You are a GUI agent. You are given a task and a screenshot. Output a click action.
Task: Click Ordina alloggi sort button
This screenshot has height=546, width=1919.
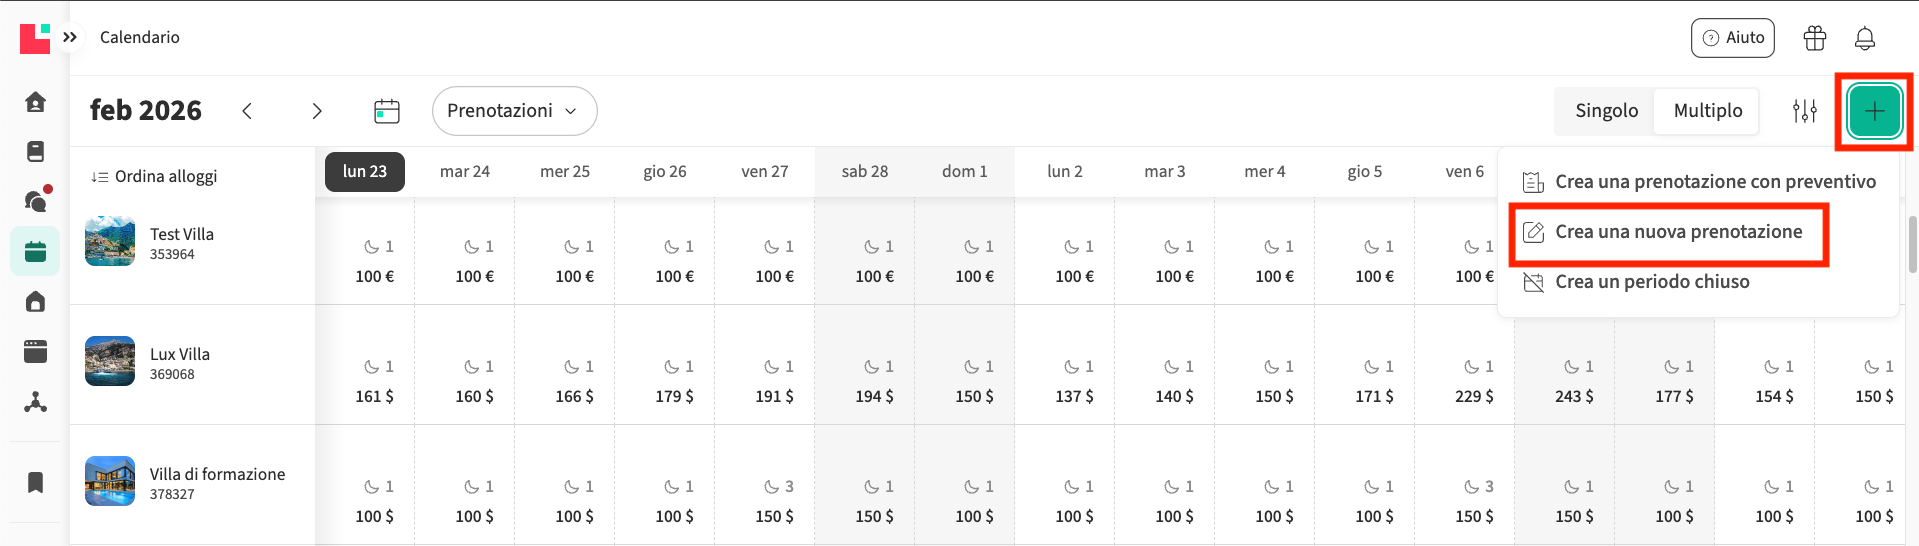(x=154, y=177)
